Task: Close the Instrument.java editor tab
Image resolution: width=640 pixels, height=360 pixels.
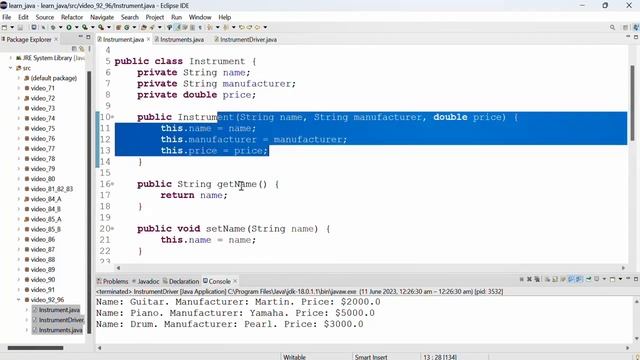Action: pos(148,39)
